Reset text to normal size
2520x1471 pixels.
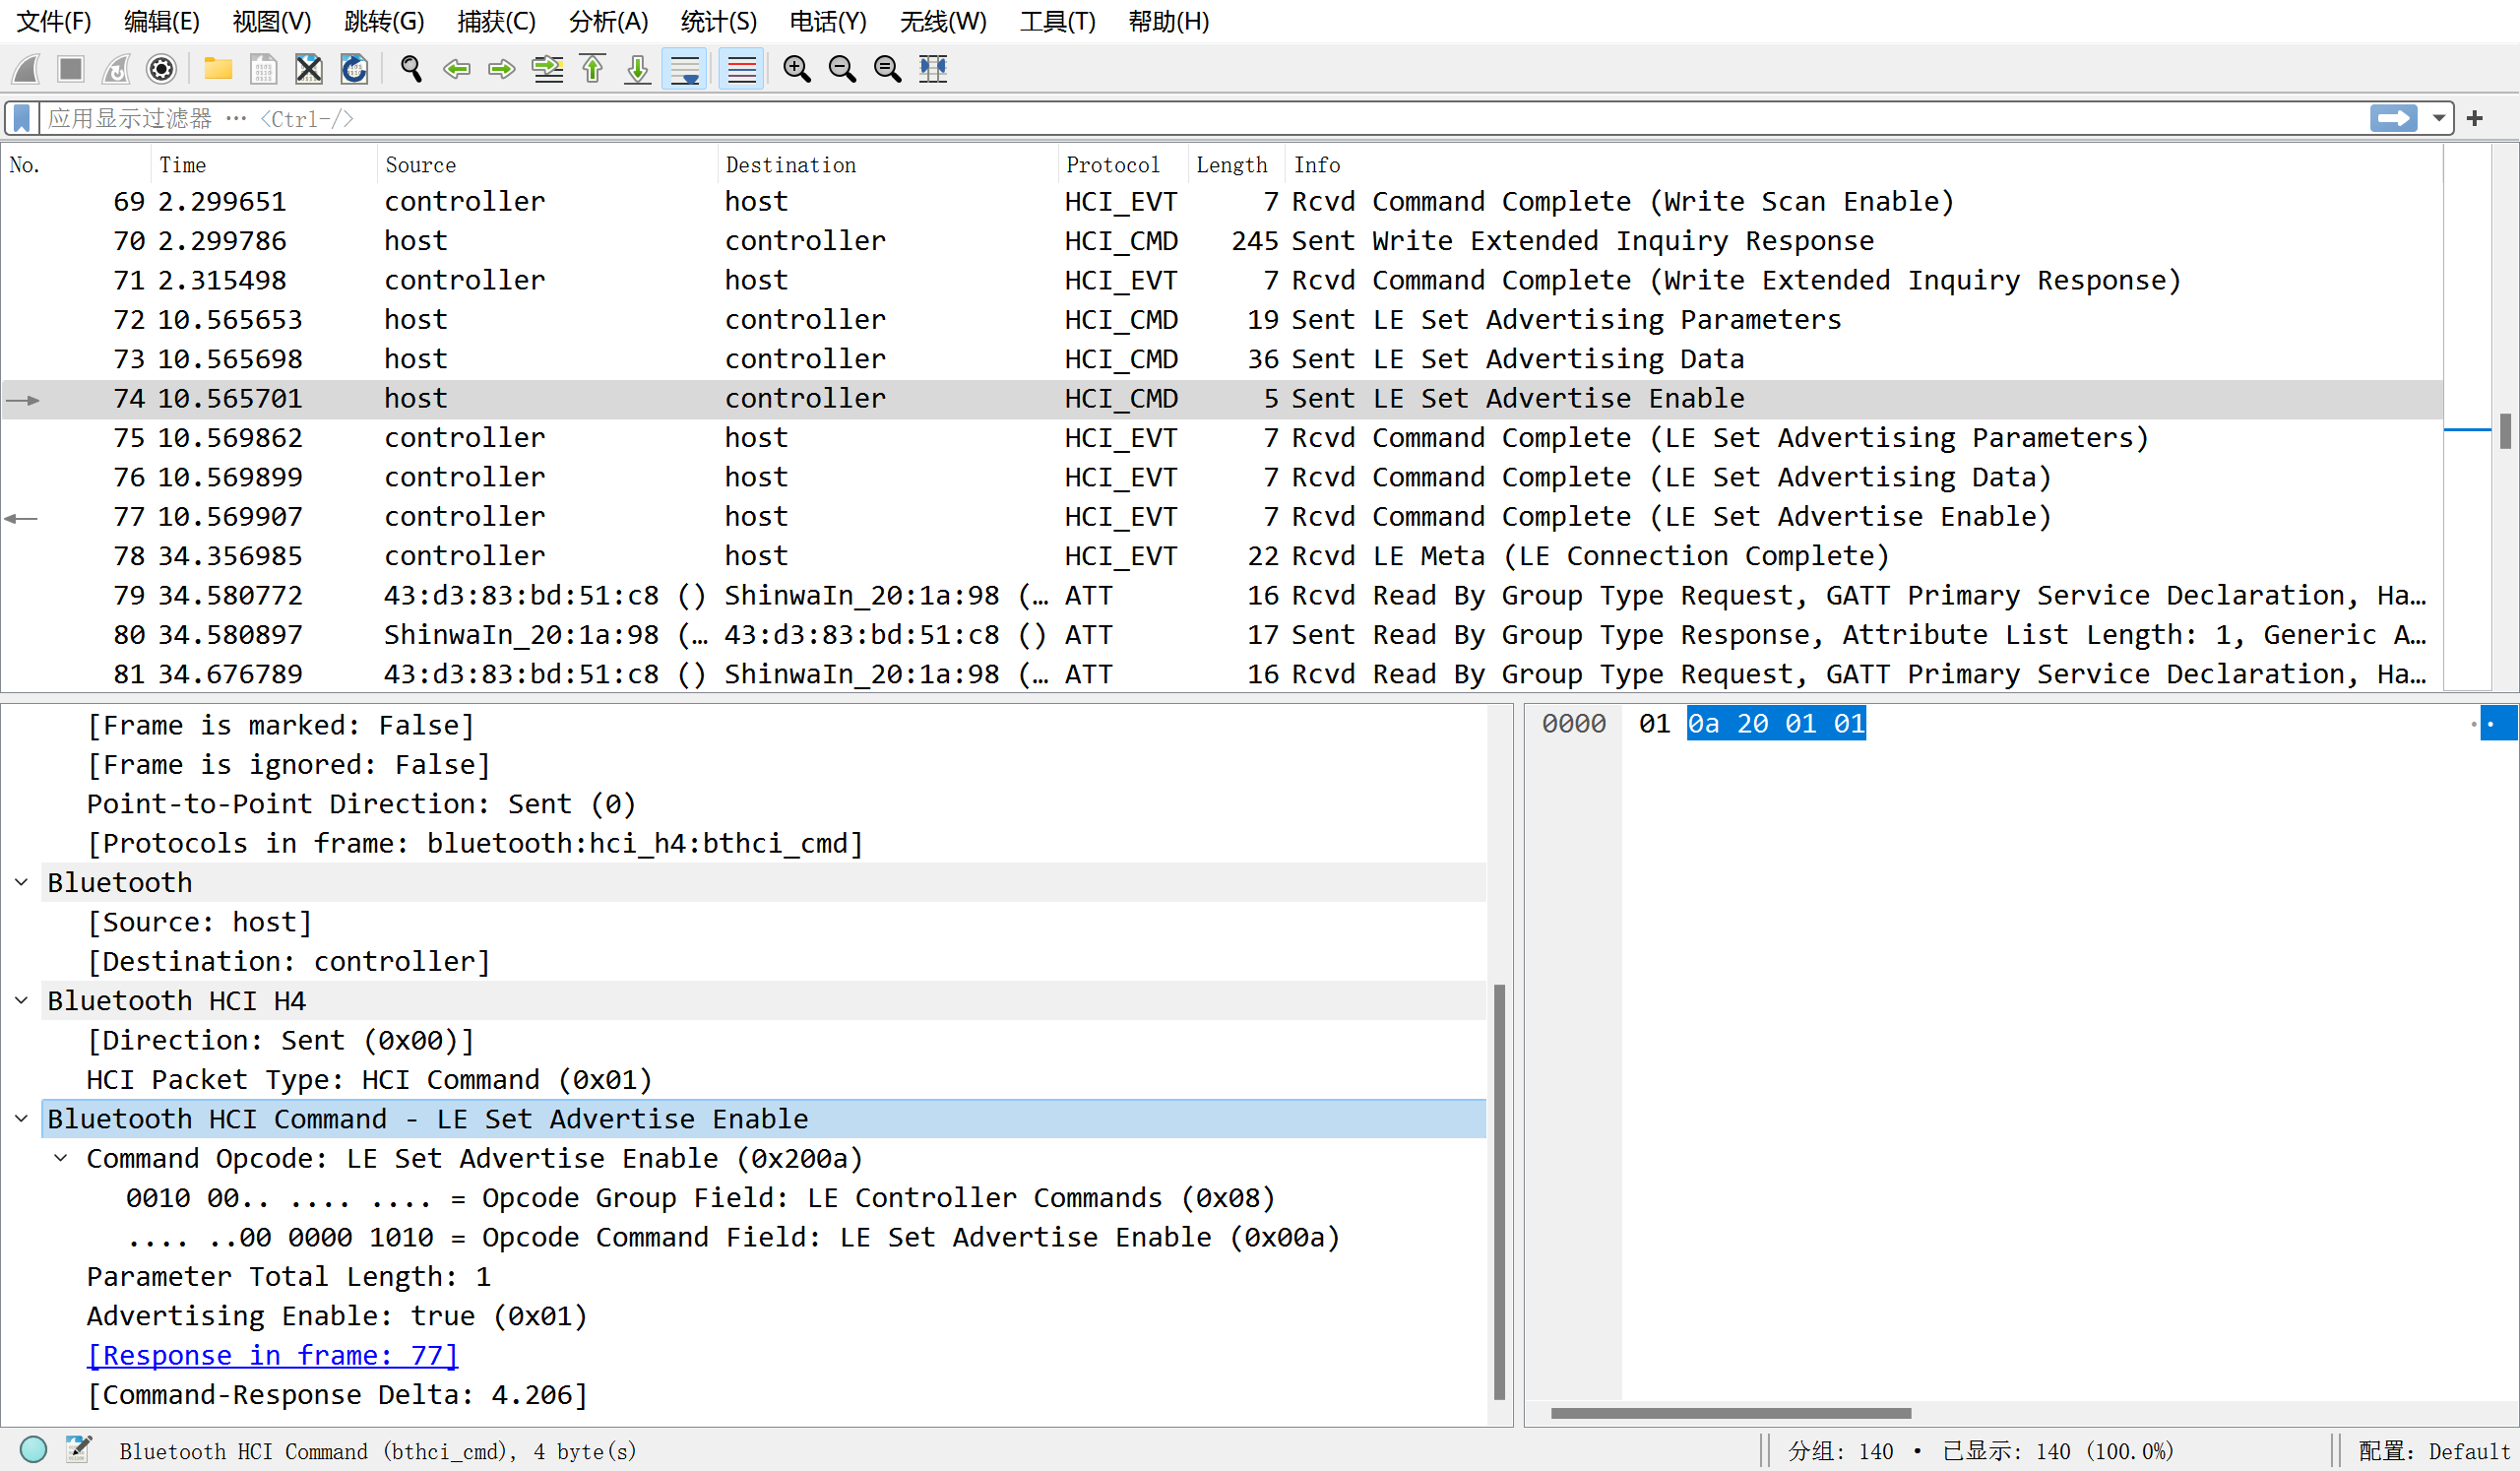coord(888,69)
